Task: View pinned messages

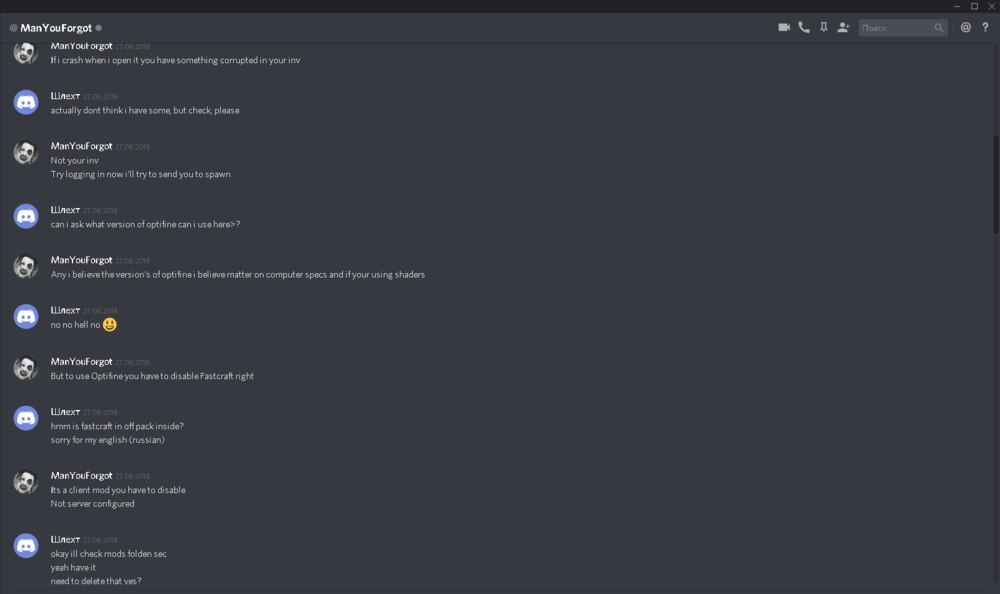Action: point(823,27)
